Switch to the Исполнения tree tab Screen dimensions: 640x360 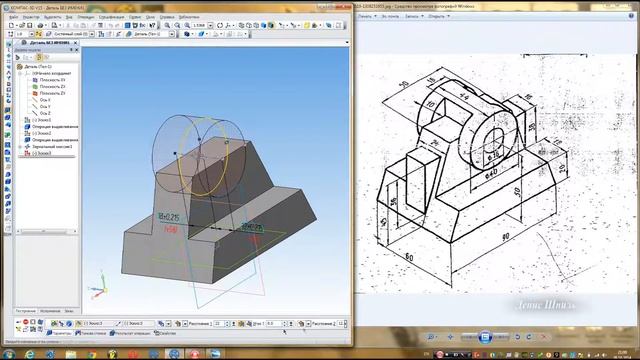click(x=50, y=311)
